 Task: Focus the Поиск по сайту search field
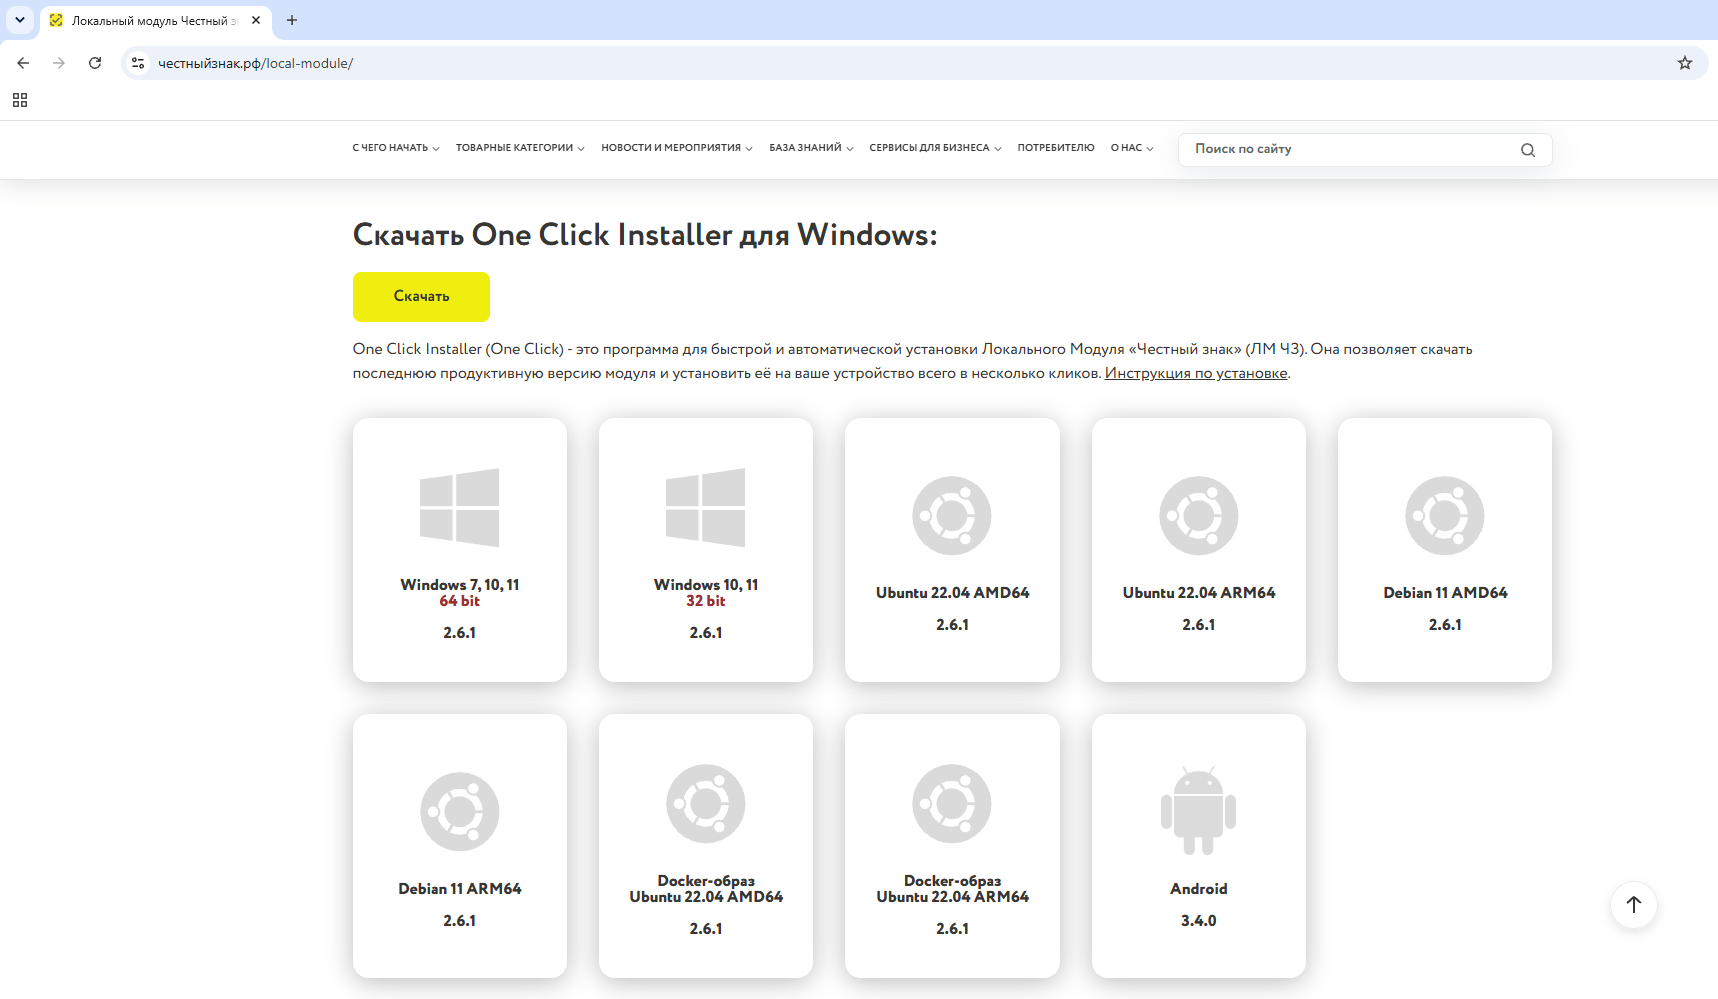click(x=1365, y=150)
